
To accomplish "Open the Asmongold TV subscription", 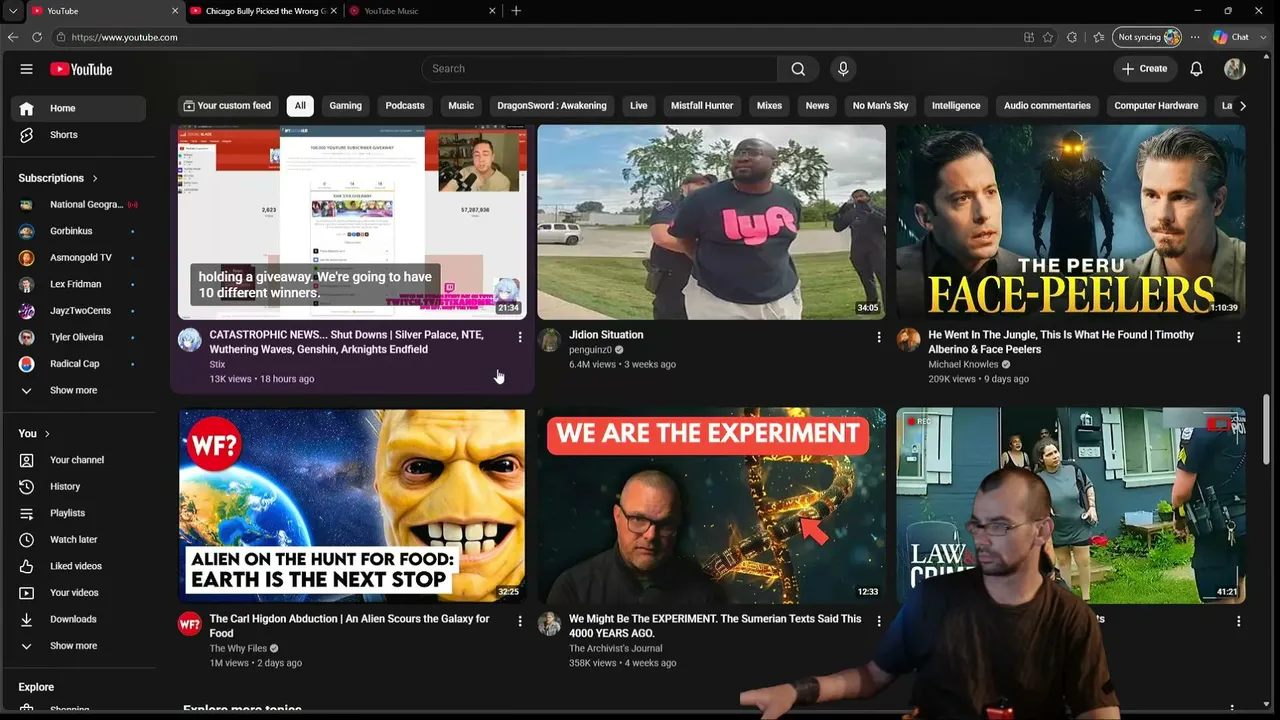I will click(78, 258).
